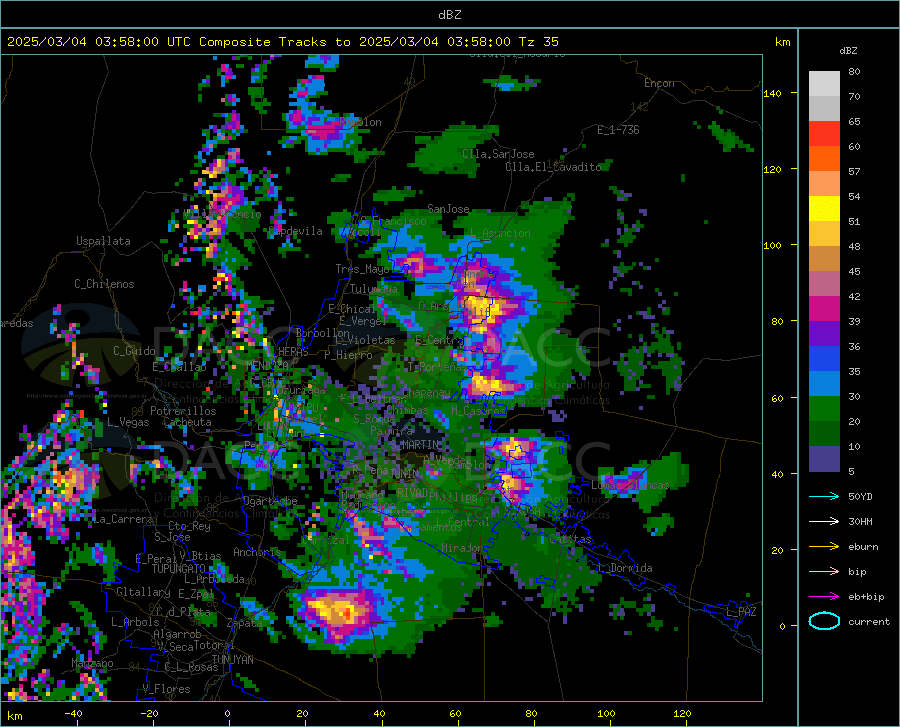Click the E_1-736 place label

point(618,130)
